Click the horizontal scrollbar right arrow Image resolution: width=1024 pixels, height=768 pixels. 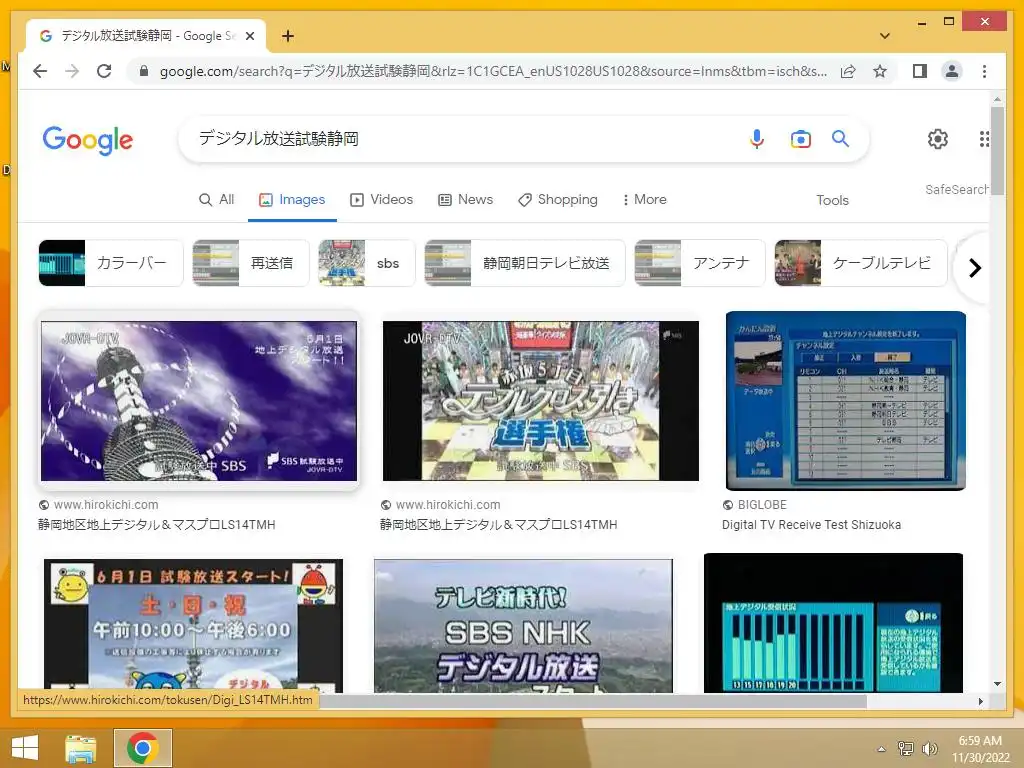(980, 701)
